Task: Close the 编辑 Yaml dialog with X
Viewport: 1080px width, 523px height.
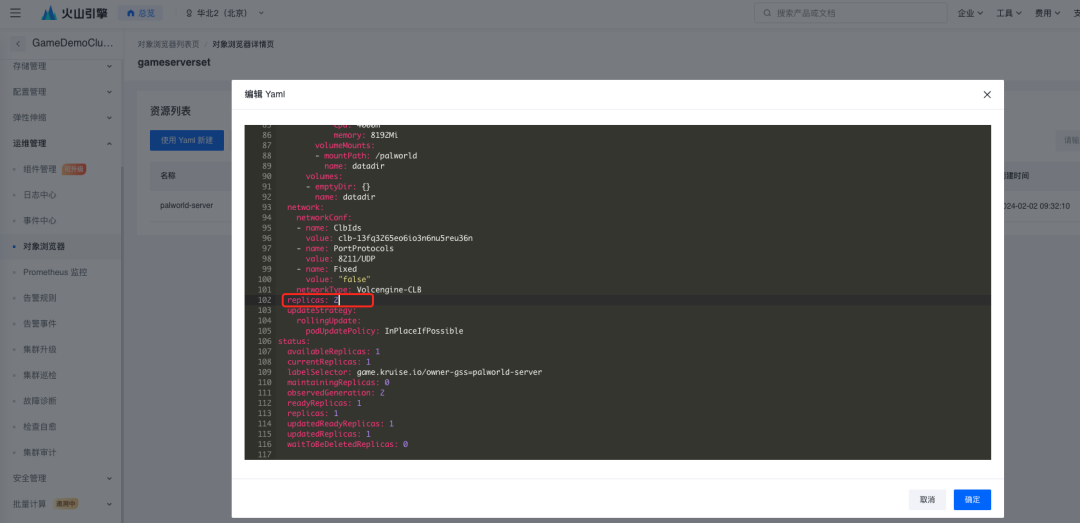Action: [986, 94]
